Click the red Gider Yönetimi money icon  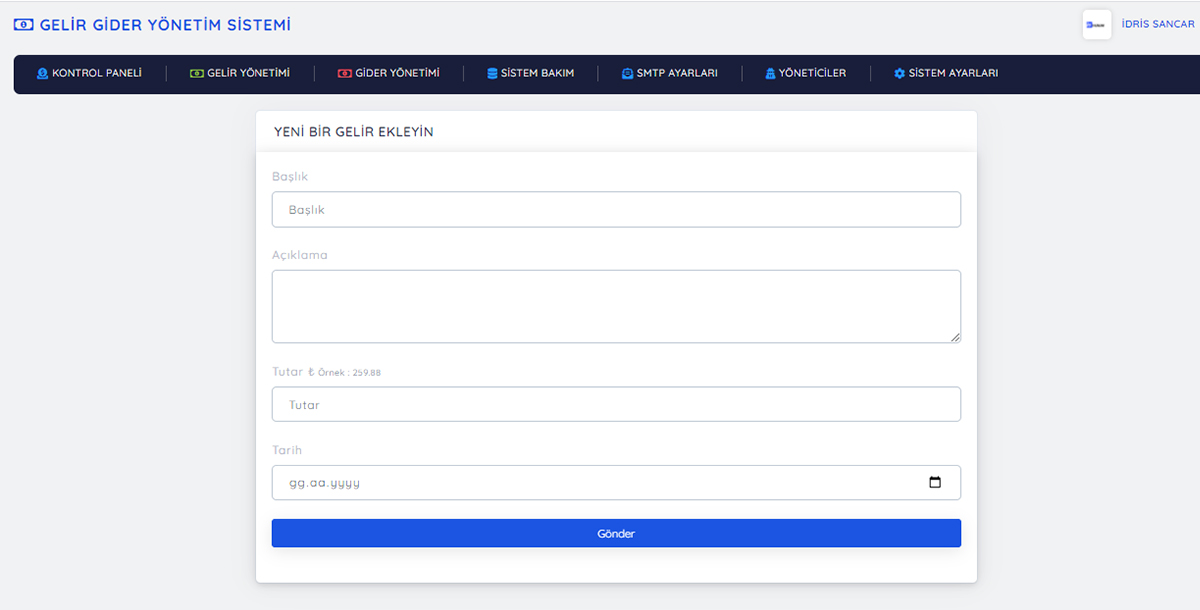click(x=344, y=74)
